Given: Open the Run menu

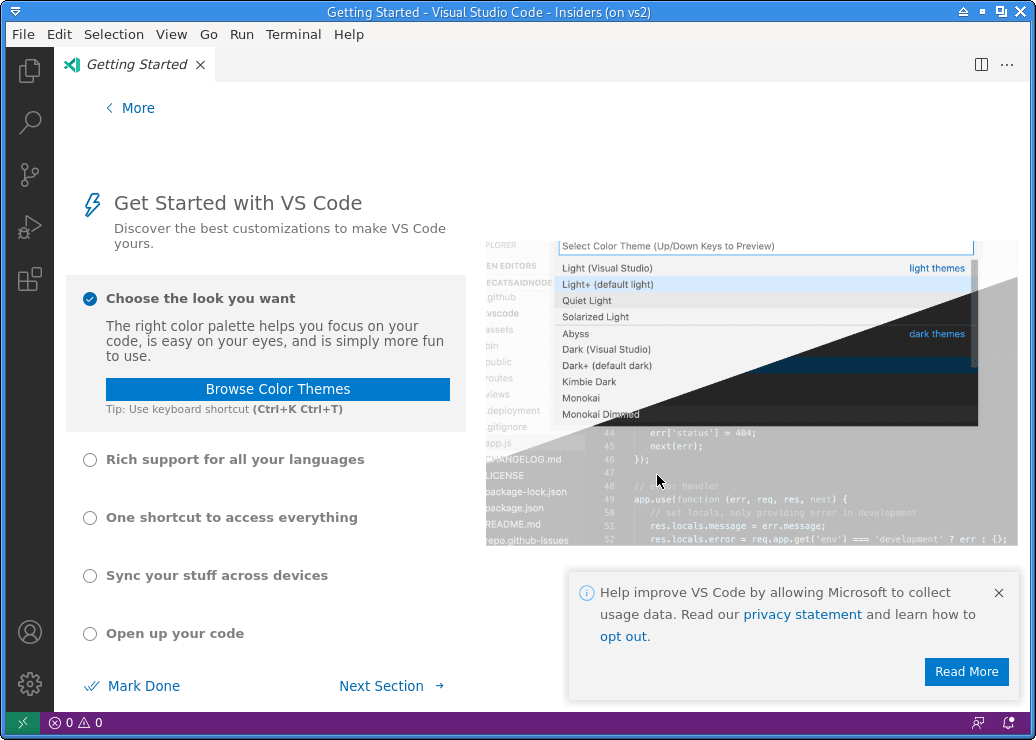Looking at the screenshot, I should coord(242,34).
